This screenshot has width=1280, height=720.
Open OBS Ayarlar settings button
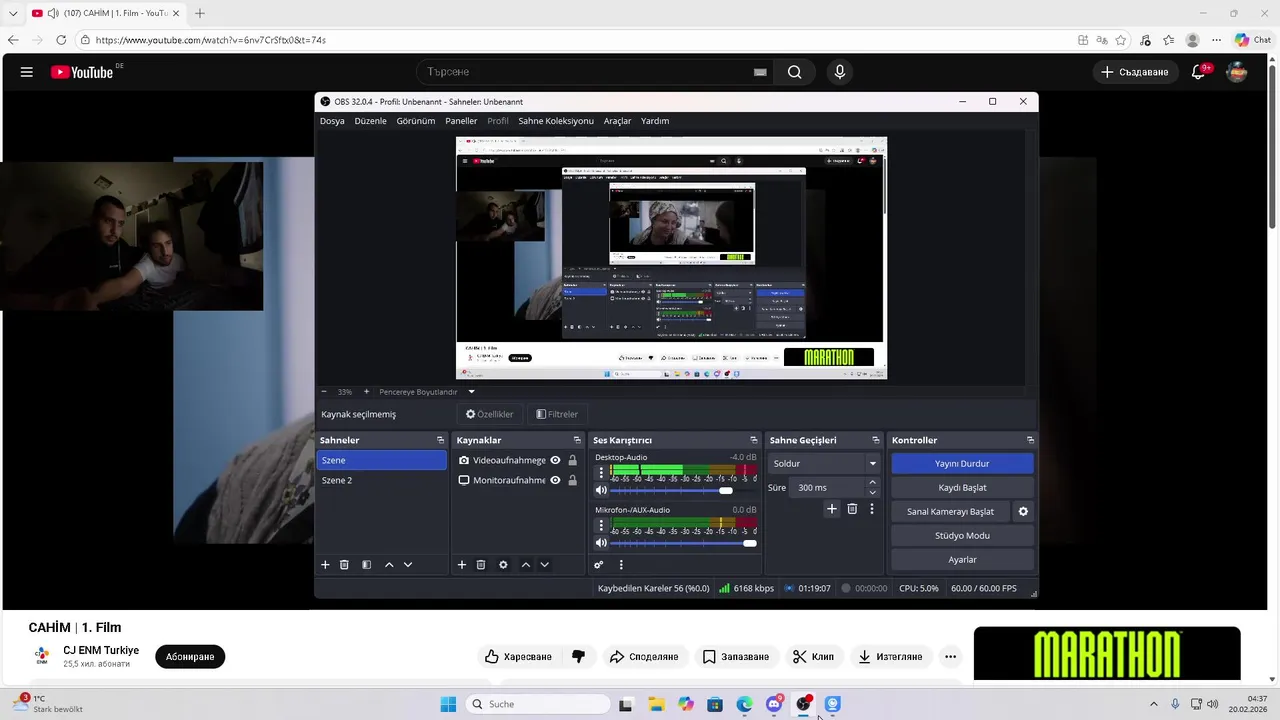pyautogui.click(x=962, y=560)
